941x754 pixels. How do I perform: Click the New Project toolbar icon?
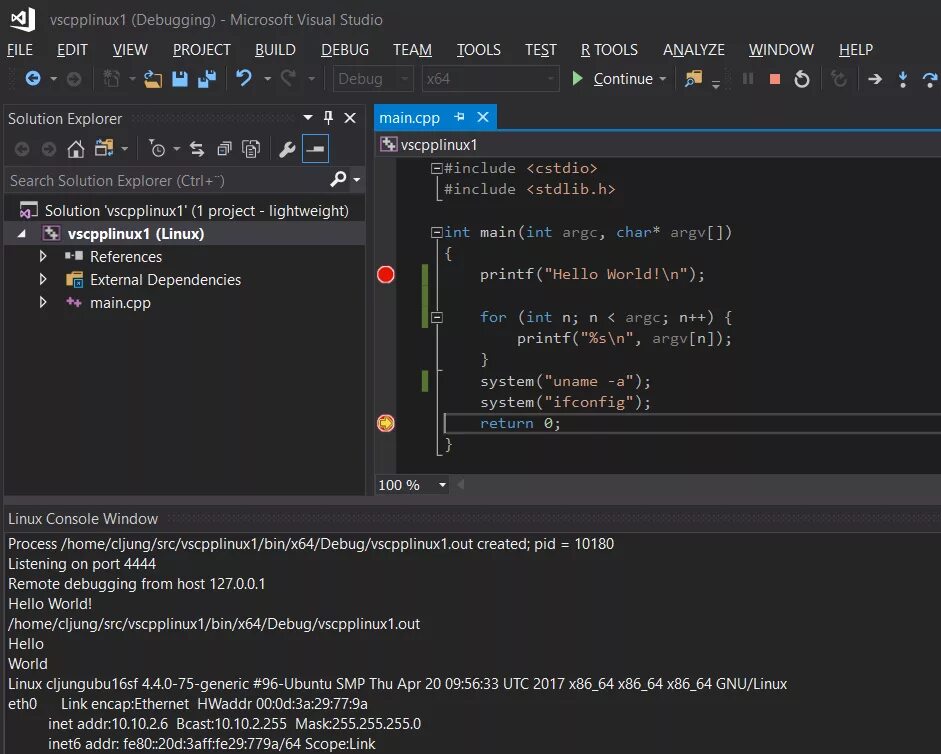pyautogui.click(x=112, y=79)
